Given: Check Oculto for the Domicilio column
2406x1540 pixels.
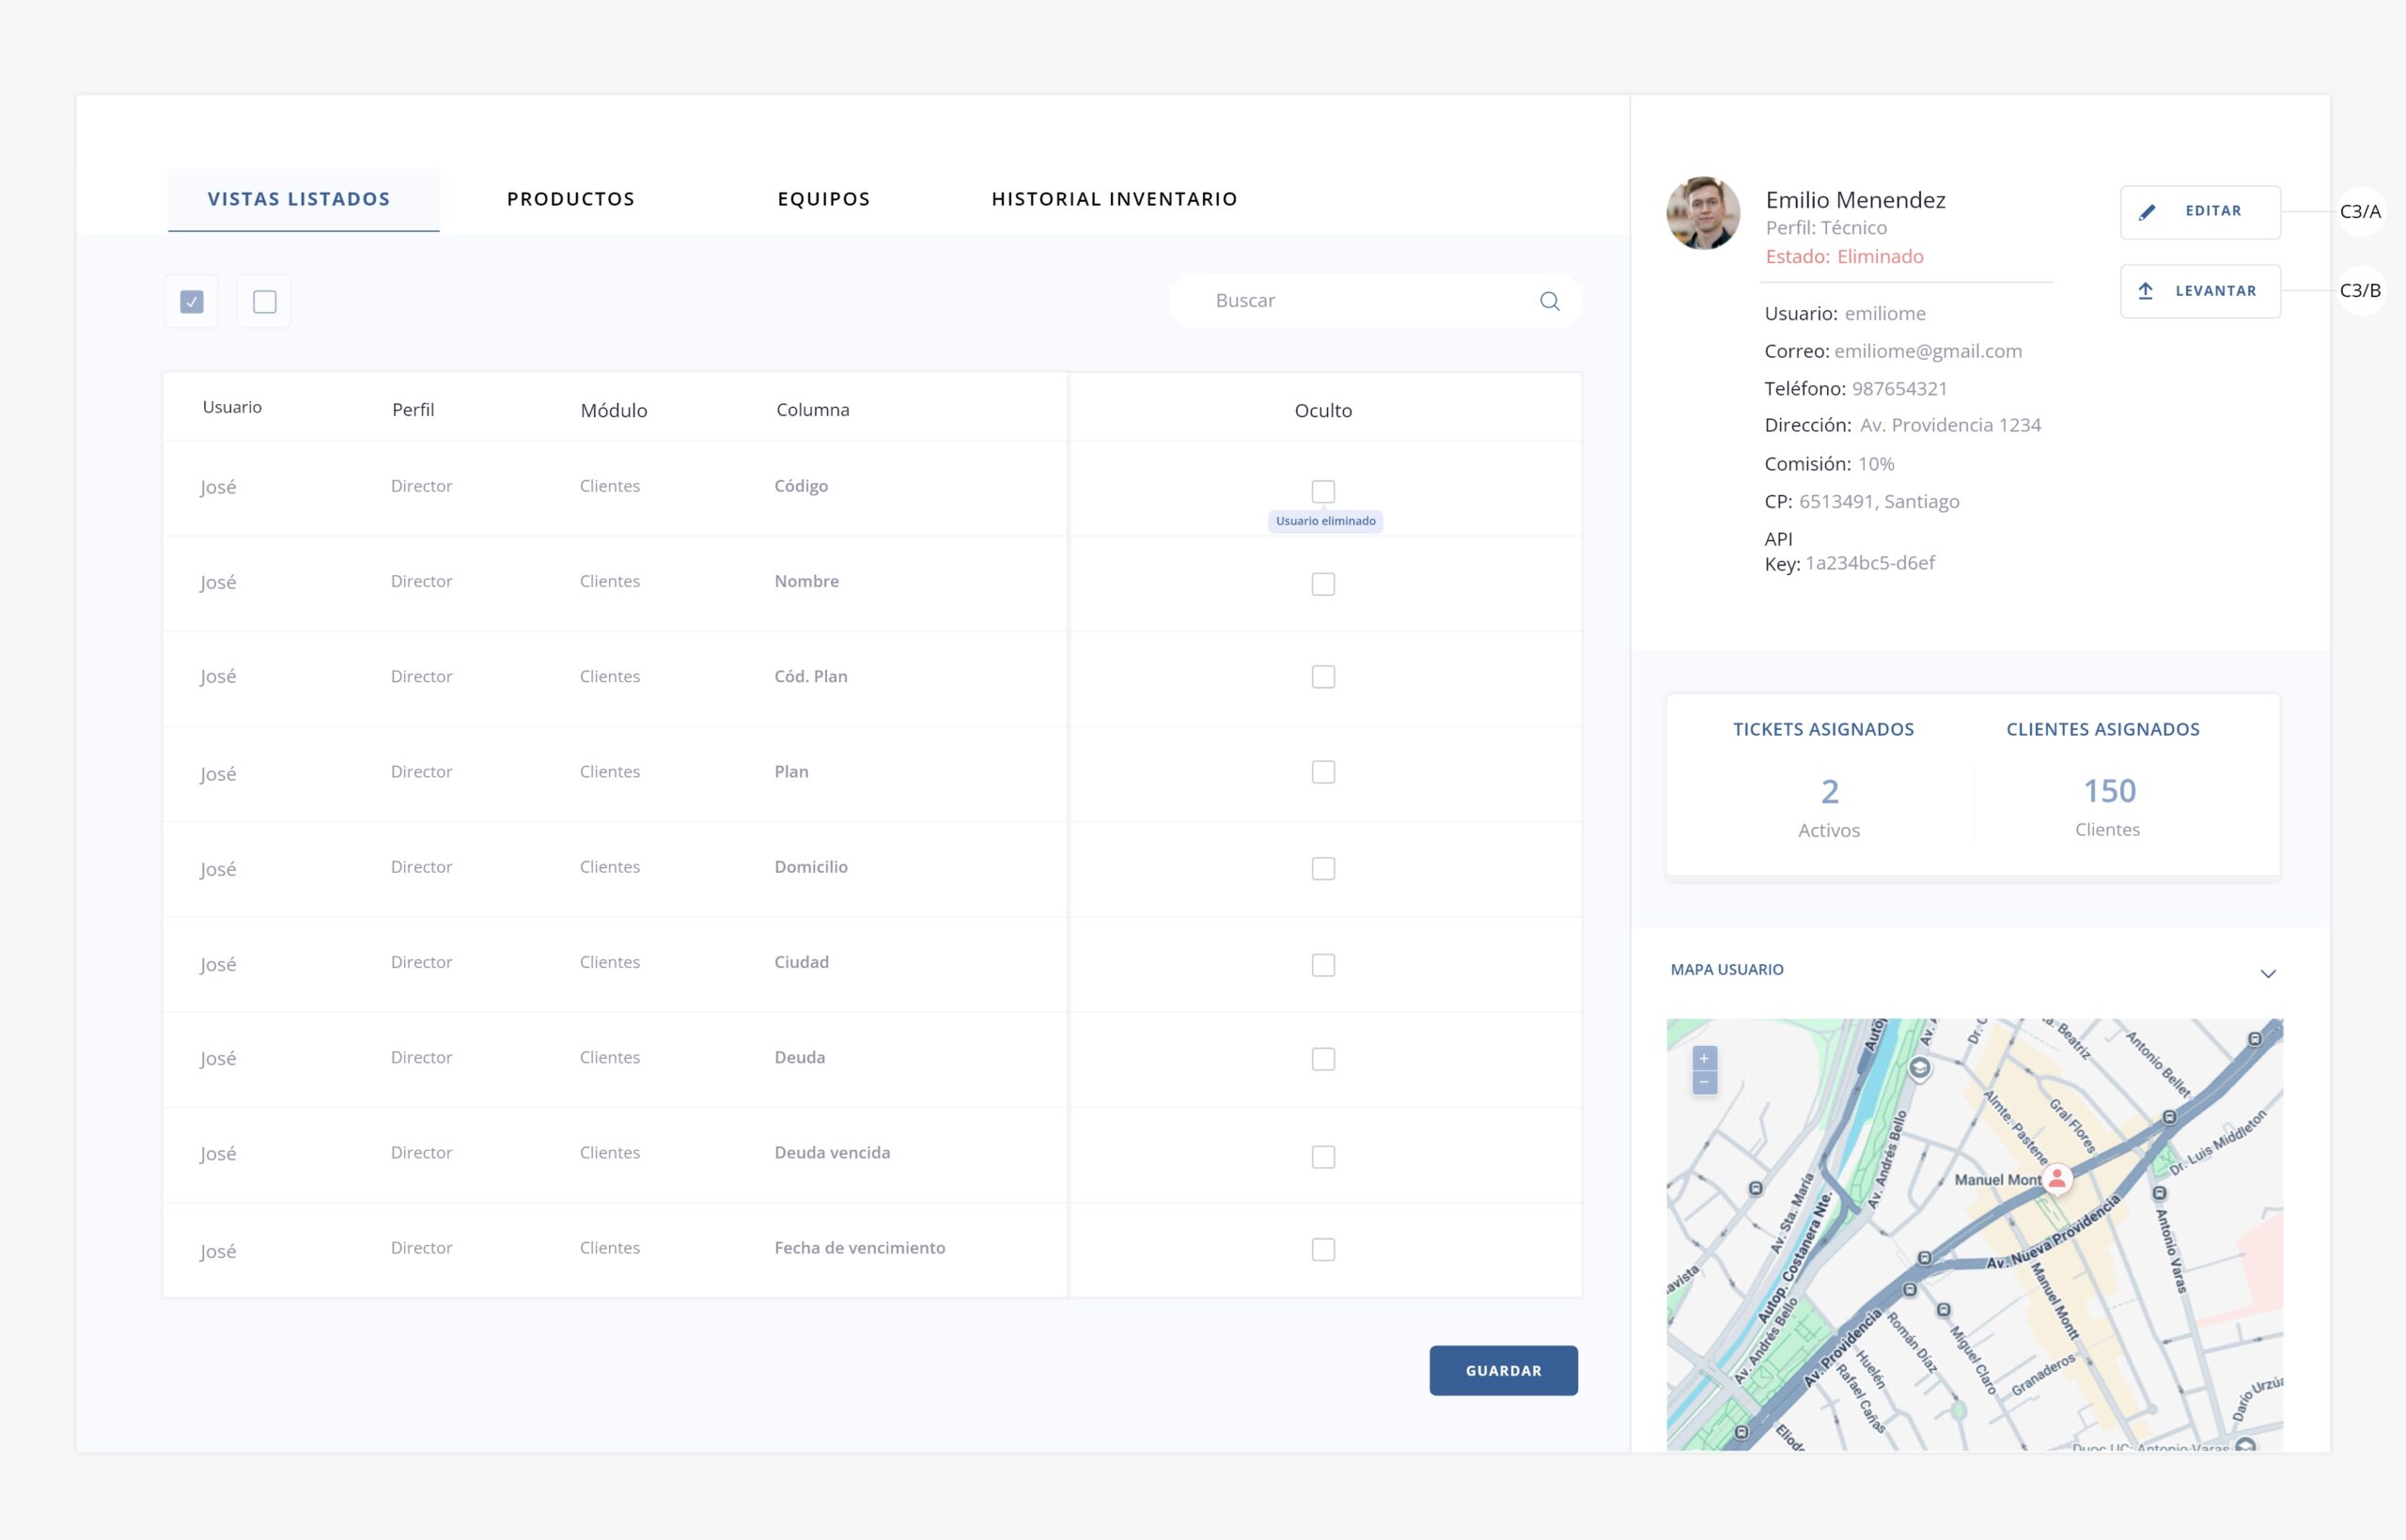Looking at the screenshot, I should [1322, 868].
